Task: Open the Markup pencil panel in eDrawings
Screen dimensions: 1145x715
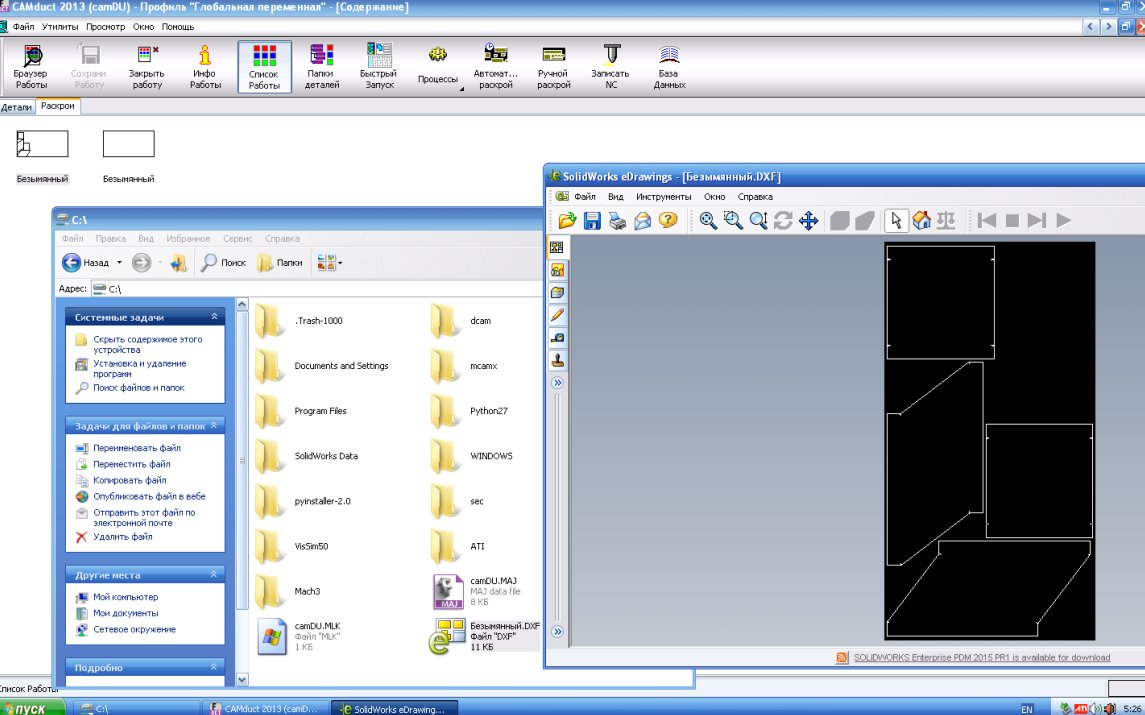Action: coord(557,316)
